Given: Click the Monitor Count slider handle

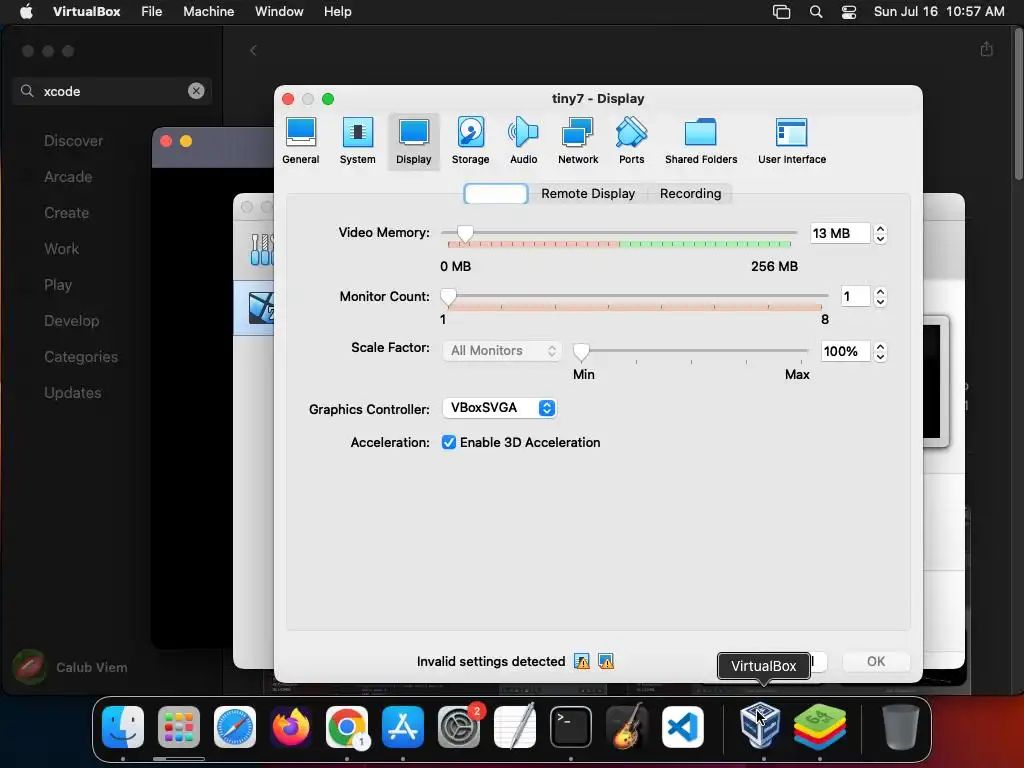Looking at the screenshot, I should tap(448, 297).
